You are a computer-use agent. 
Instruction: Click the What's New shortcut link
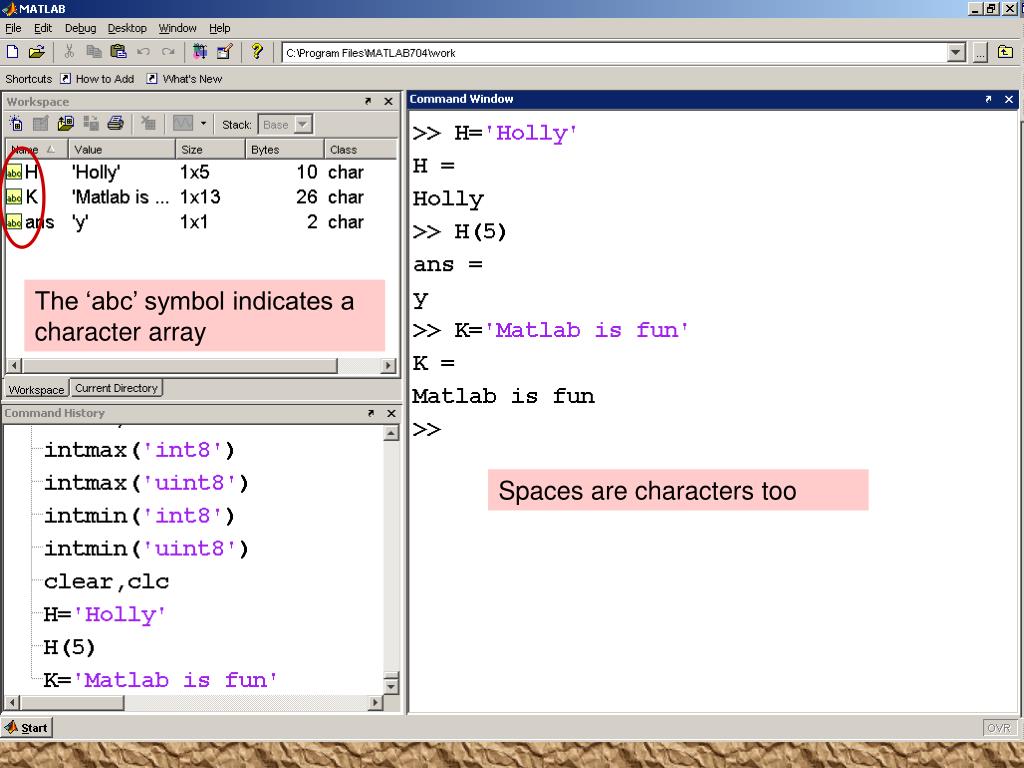pyautogui.click(x=192, y=79)
